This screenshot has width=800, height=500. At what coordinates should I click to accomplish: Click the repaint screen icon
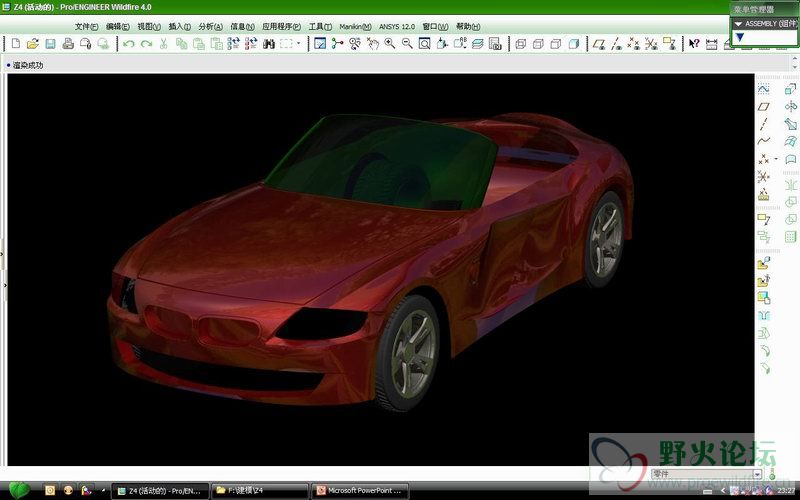click(x=320, y=44)
